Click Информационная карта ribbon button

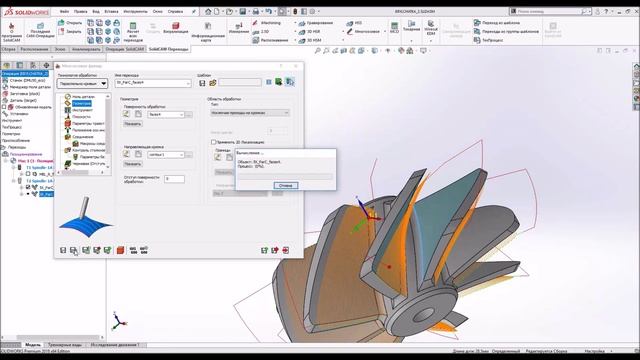coord(208,32)
